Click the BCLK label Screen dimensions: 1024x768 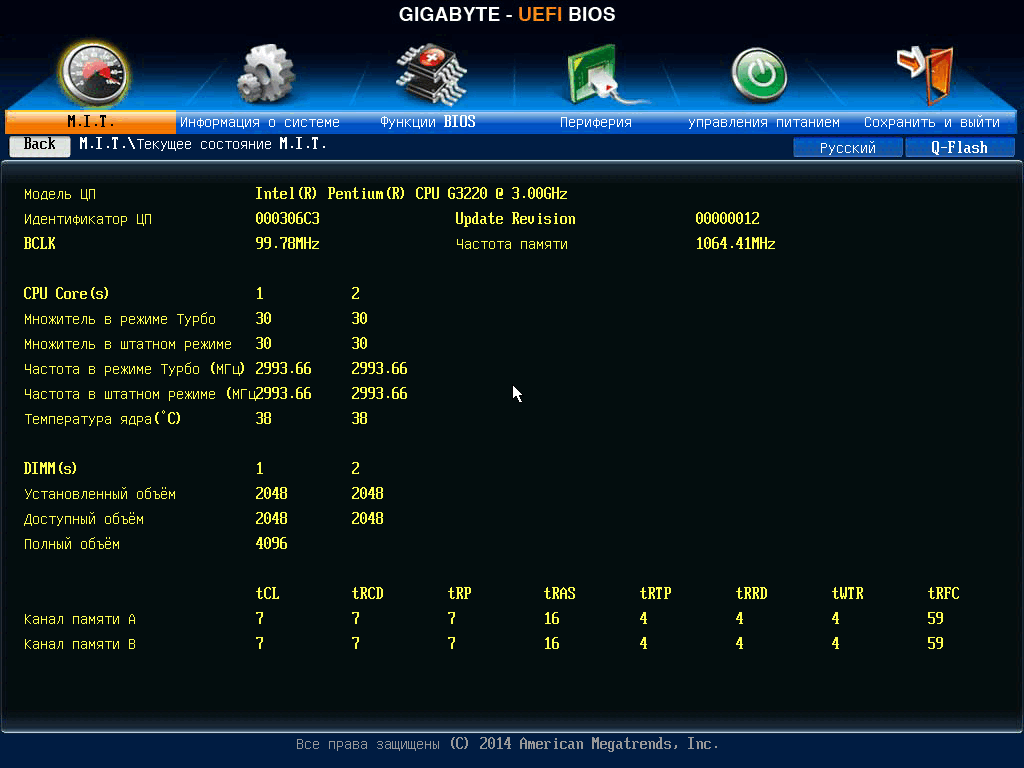coord(39,244)
